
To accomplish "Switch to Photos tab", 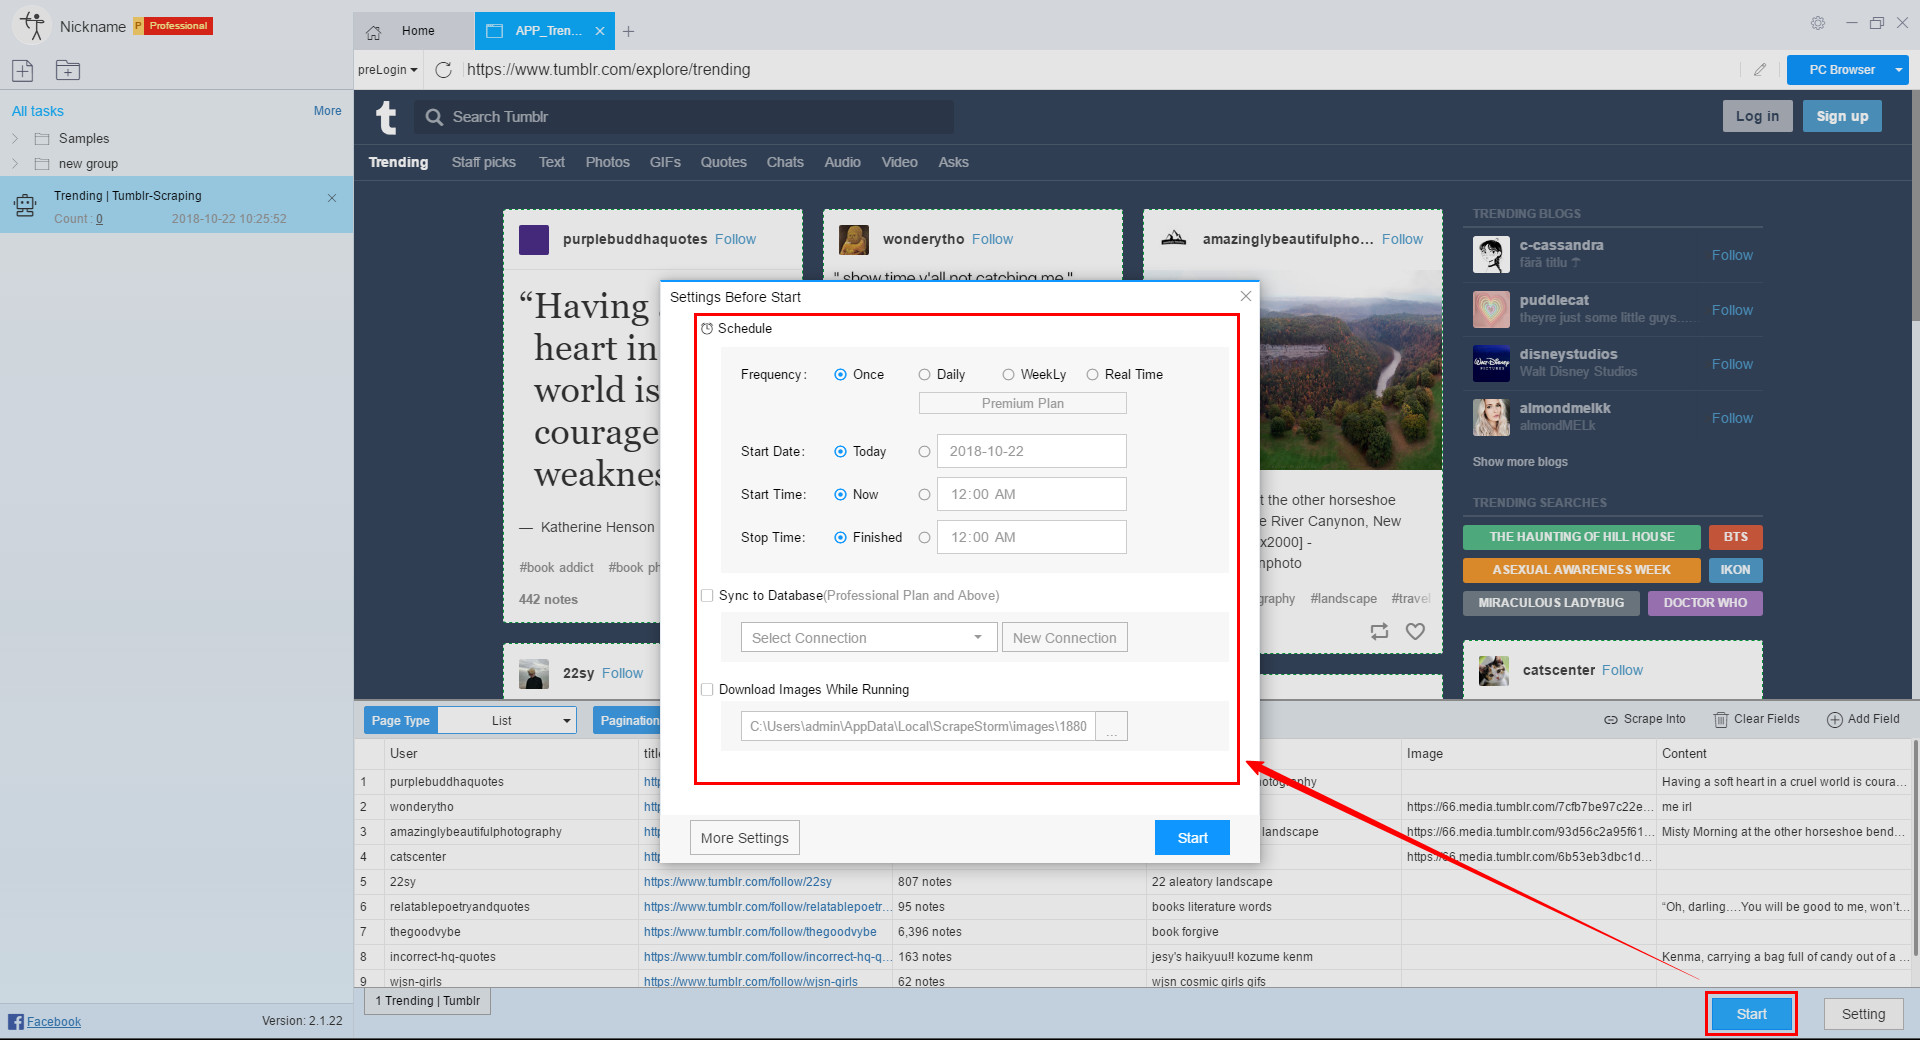I will pyautogui.click(x=607, y=162).
